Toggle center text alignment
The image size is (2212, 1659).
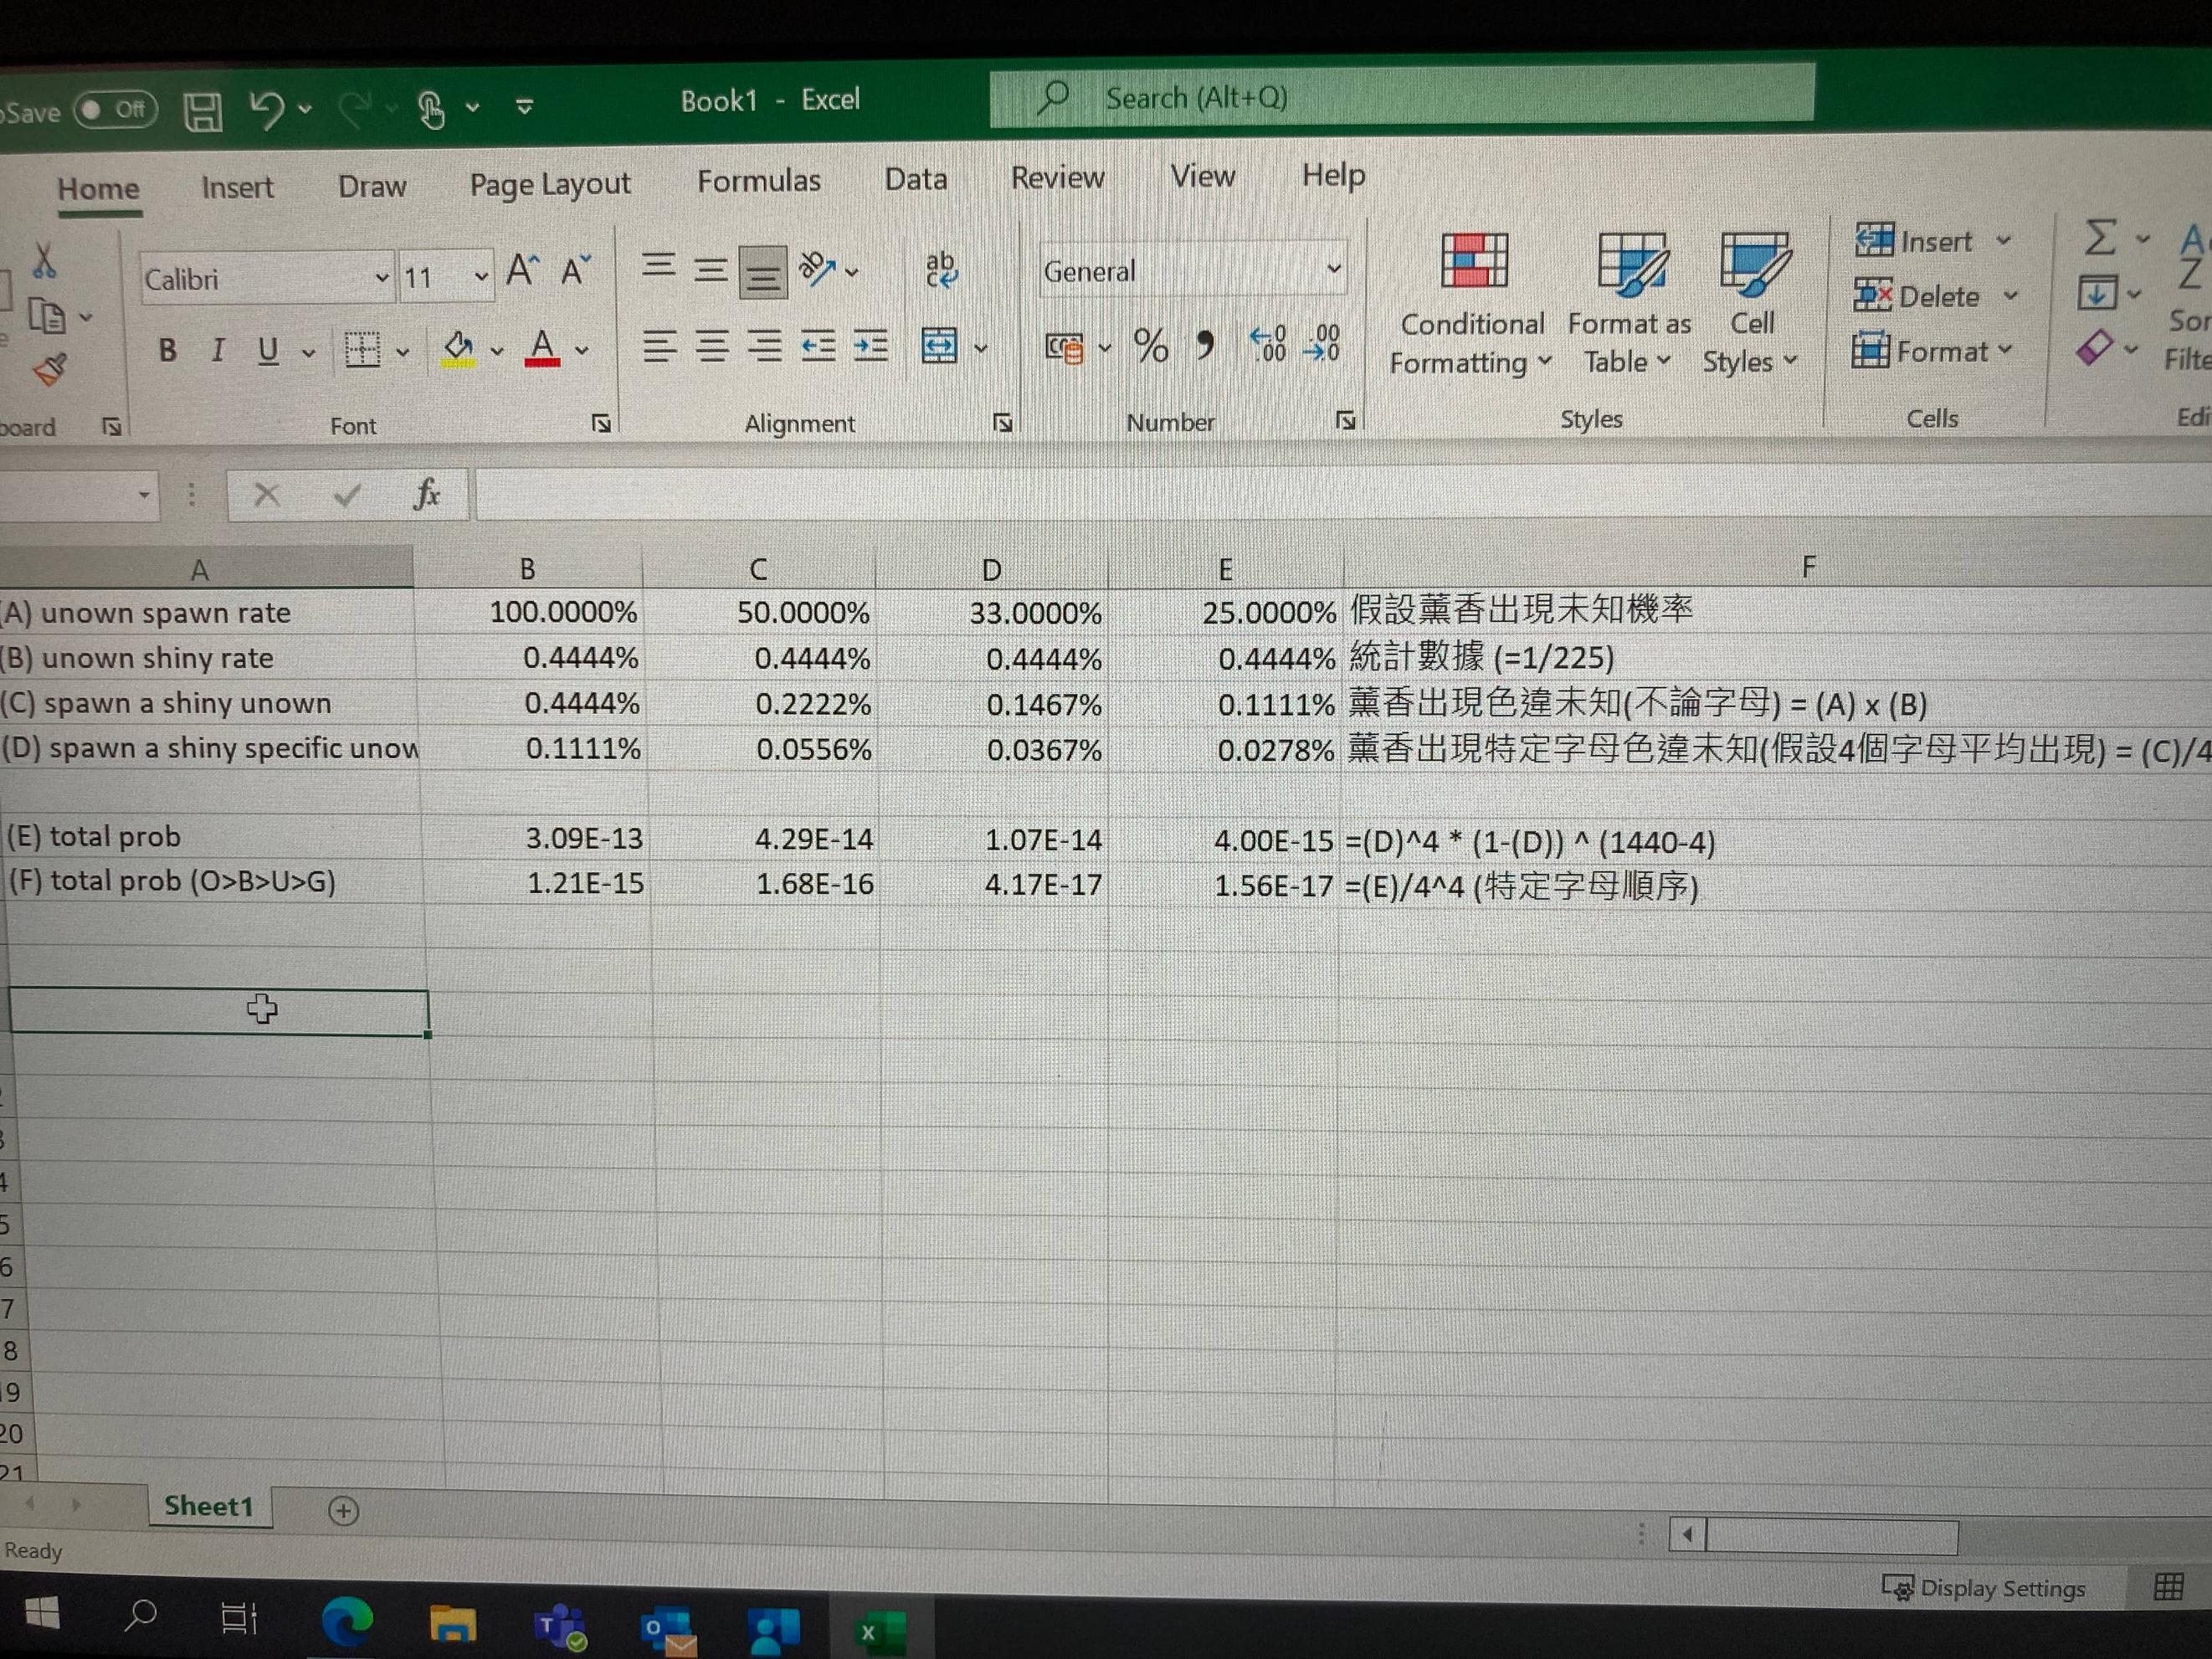(711, 347)
